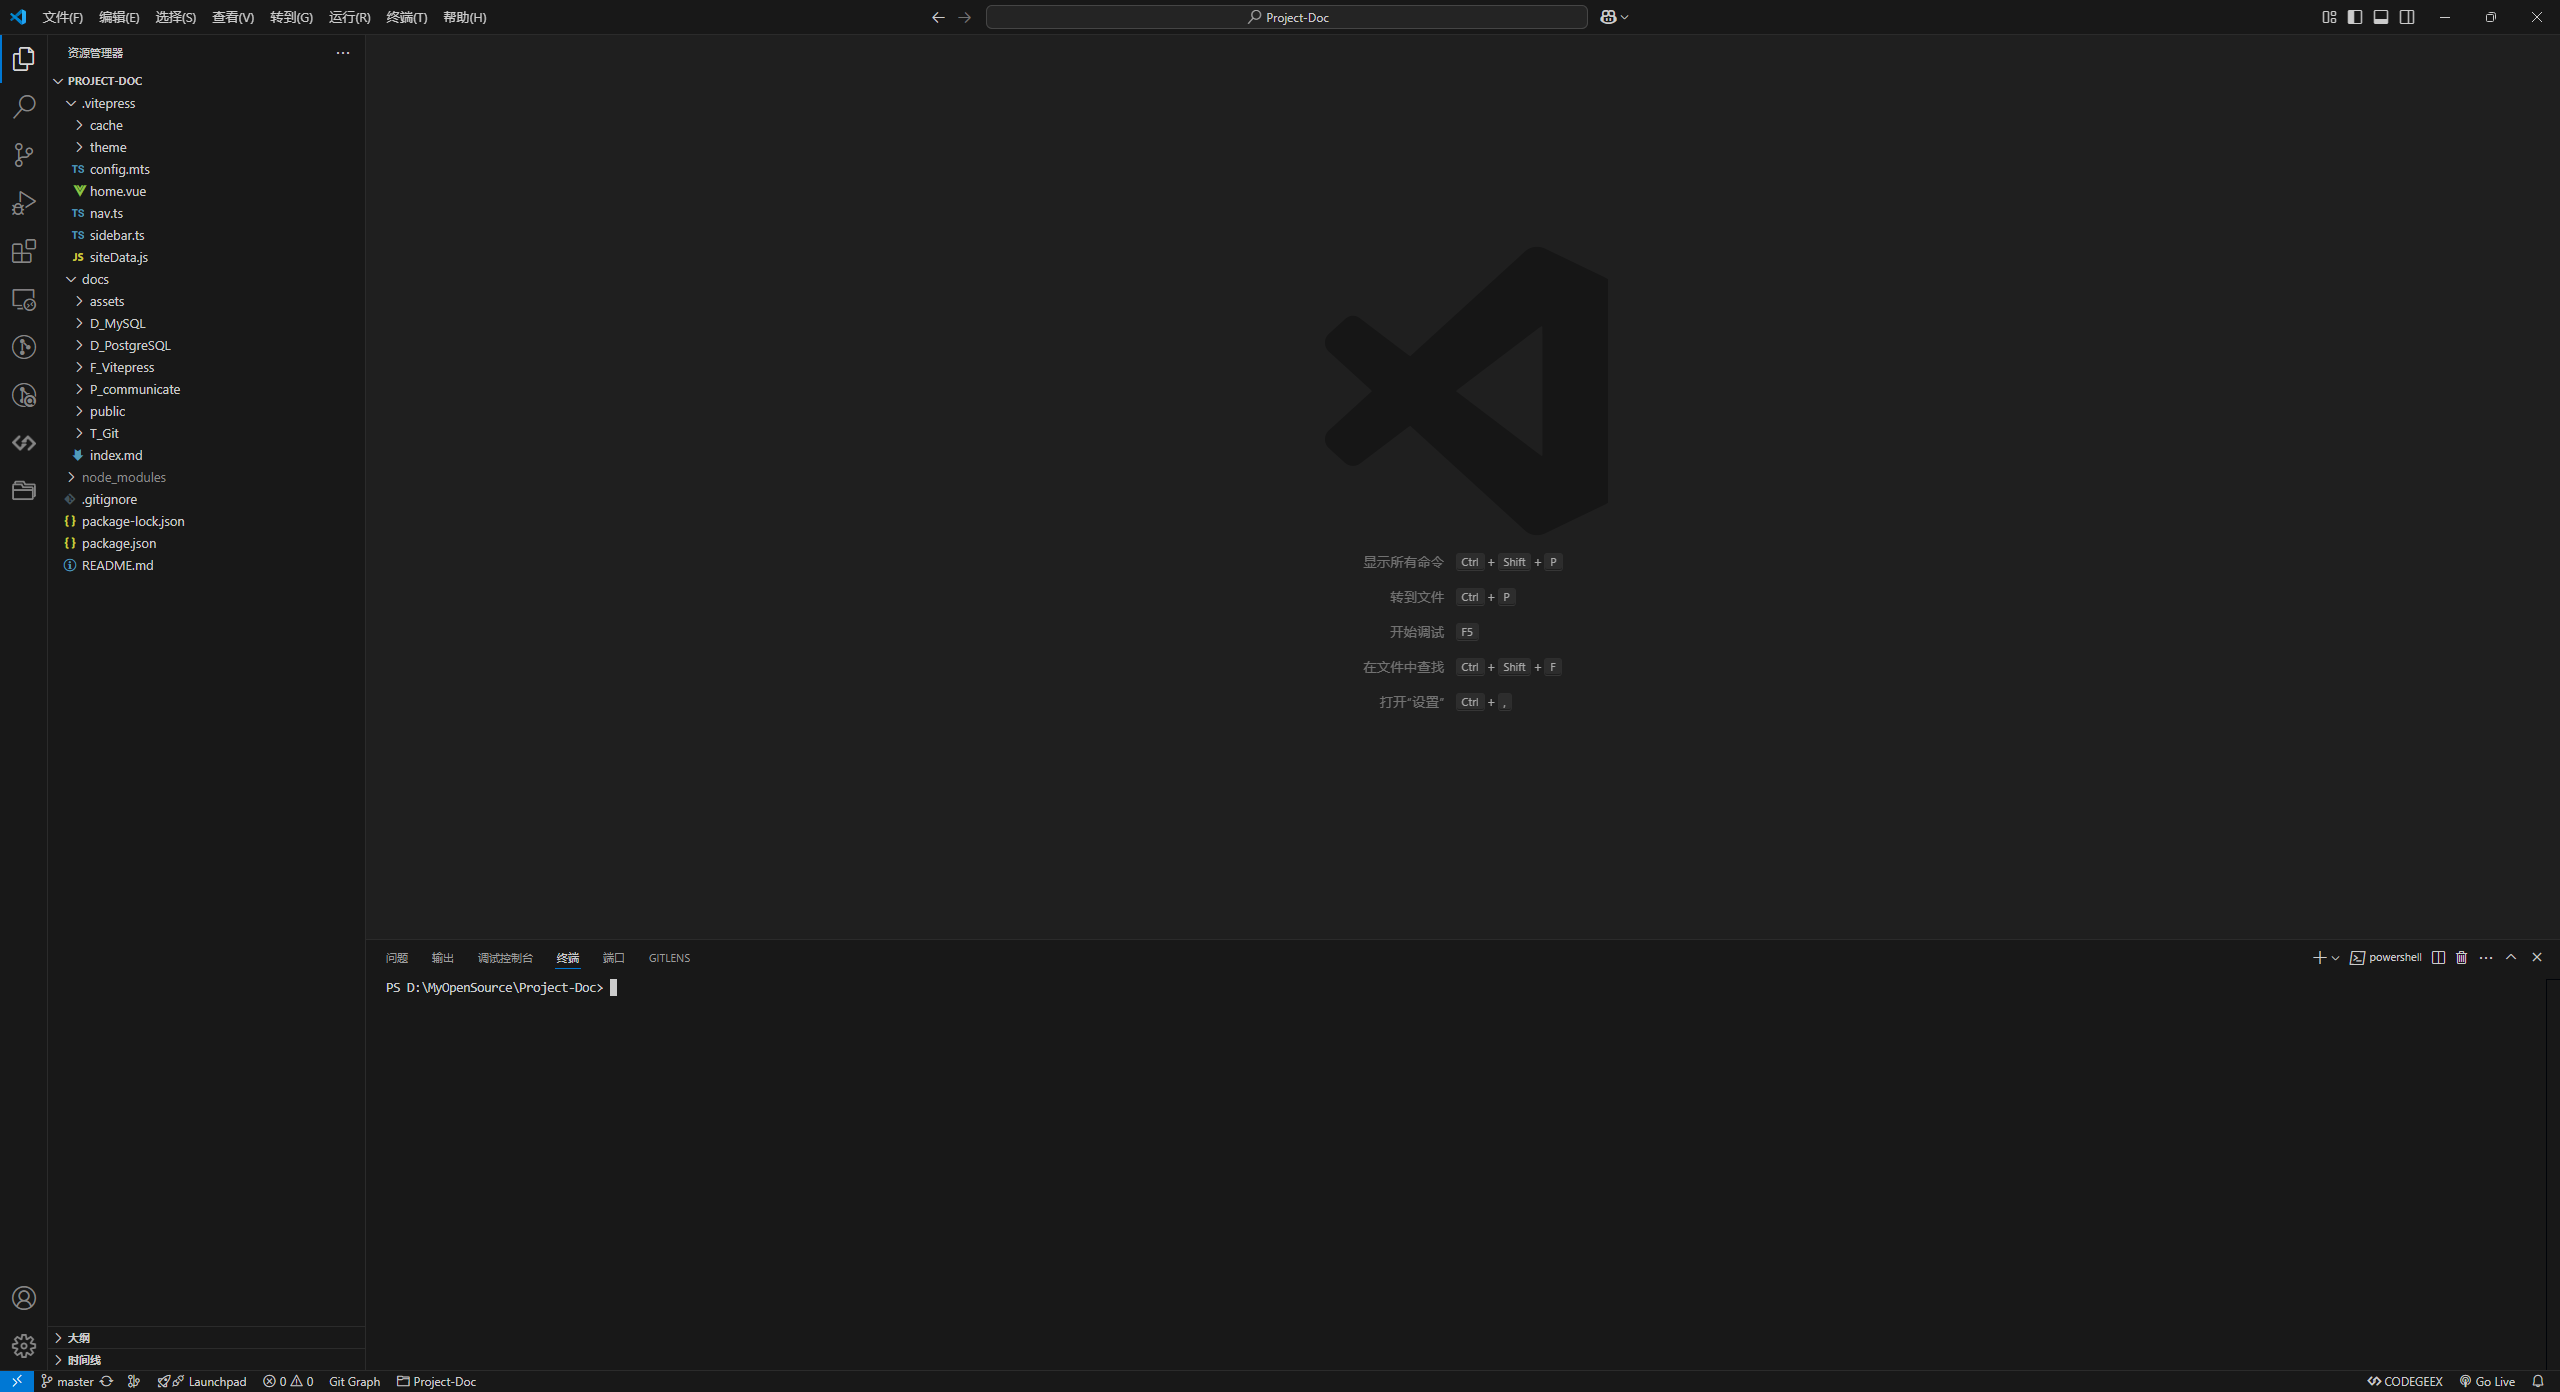Viewport: 2560px width, 1392px height.
Task: Close the bottom panel
Action: 2537,957
